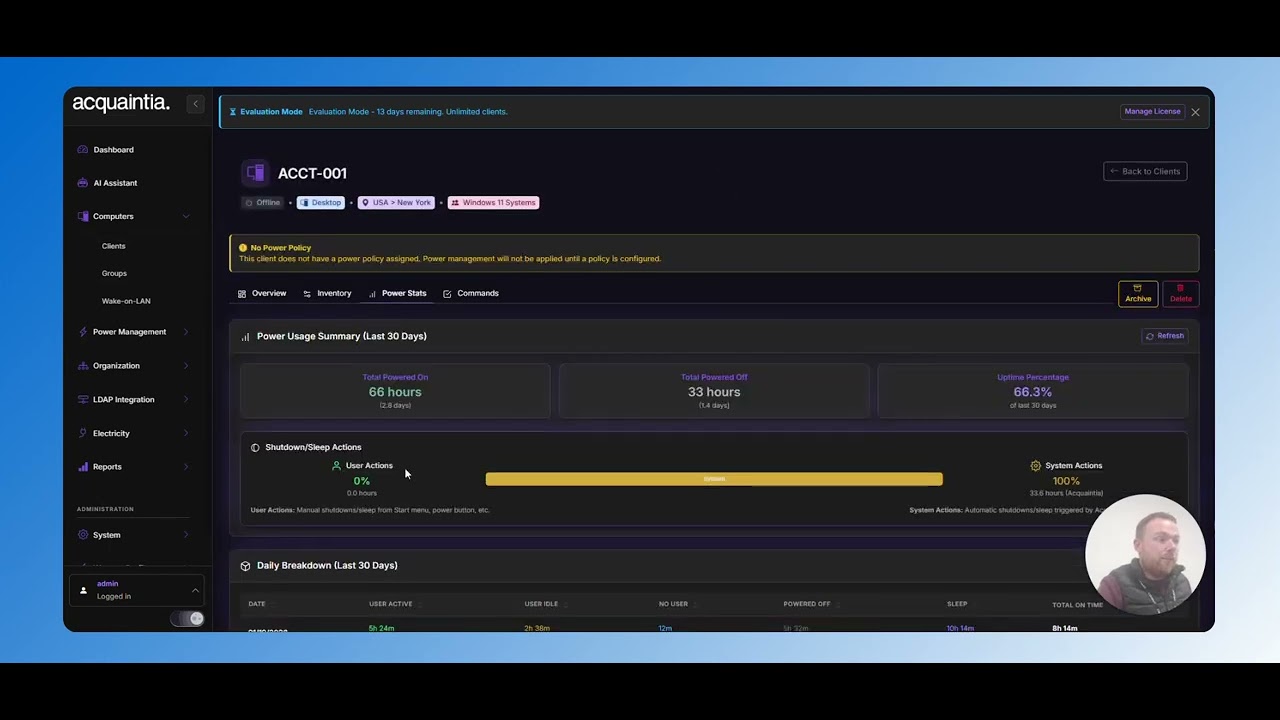This screenshot has width=1280, height=720.
Task: Click the 66.3% uptime value
Action: coord(1033,392)
